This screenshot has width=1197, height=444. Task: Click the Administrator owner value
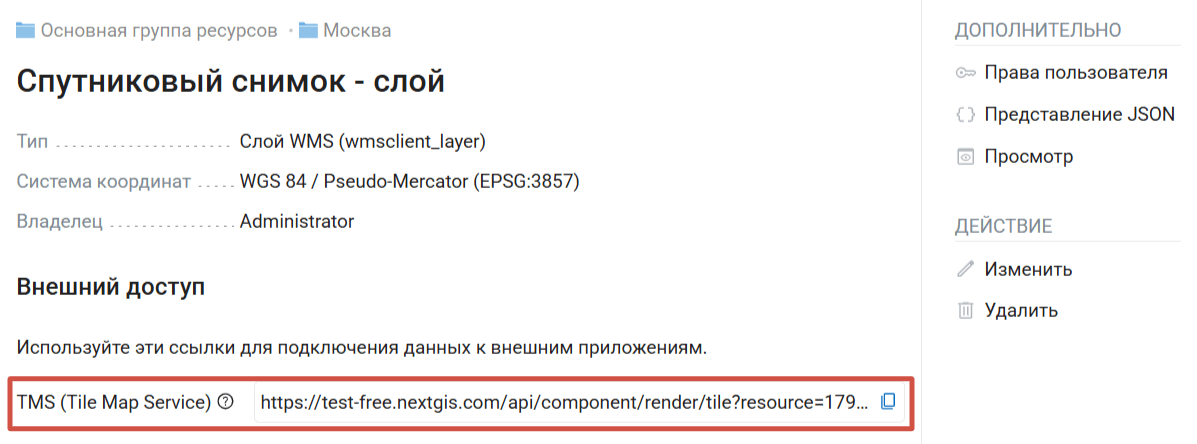click(x=297, y=221)
